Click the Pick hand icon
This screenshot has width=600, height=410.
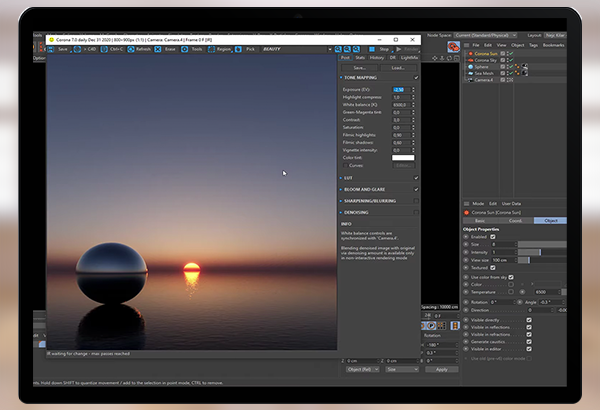(238, 49)
